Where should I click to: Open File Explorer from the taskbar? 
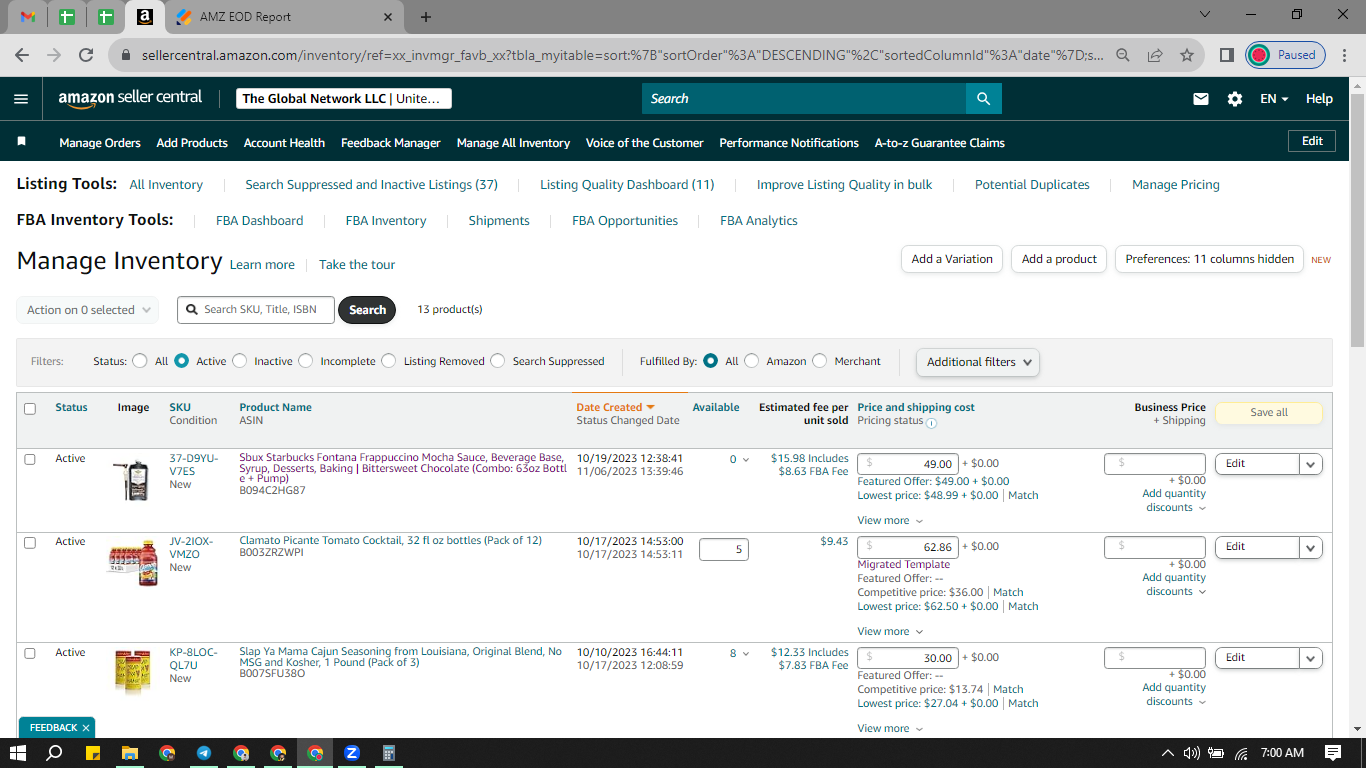[x=129, y=753]
